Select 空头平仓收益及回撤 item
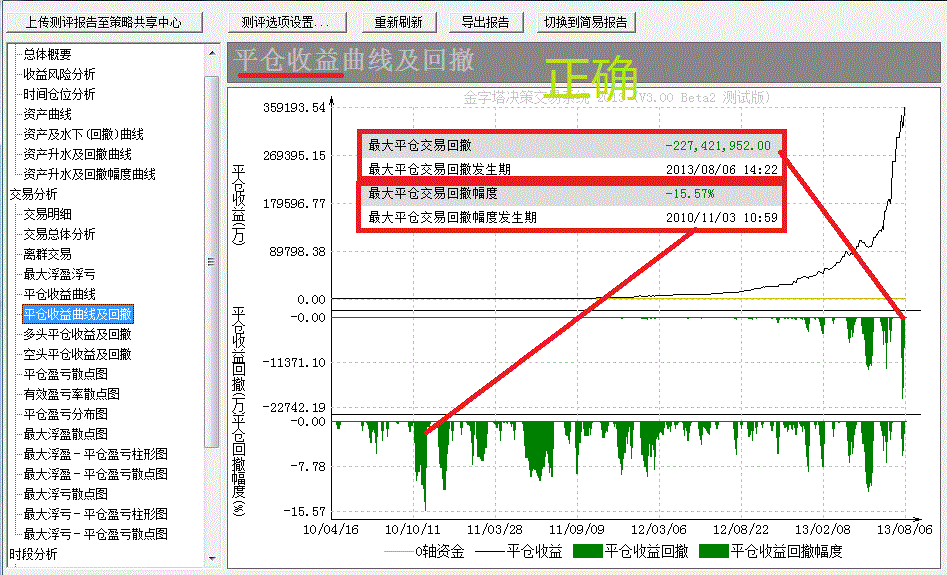947x575 pixels. click(77, 354)
